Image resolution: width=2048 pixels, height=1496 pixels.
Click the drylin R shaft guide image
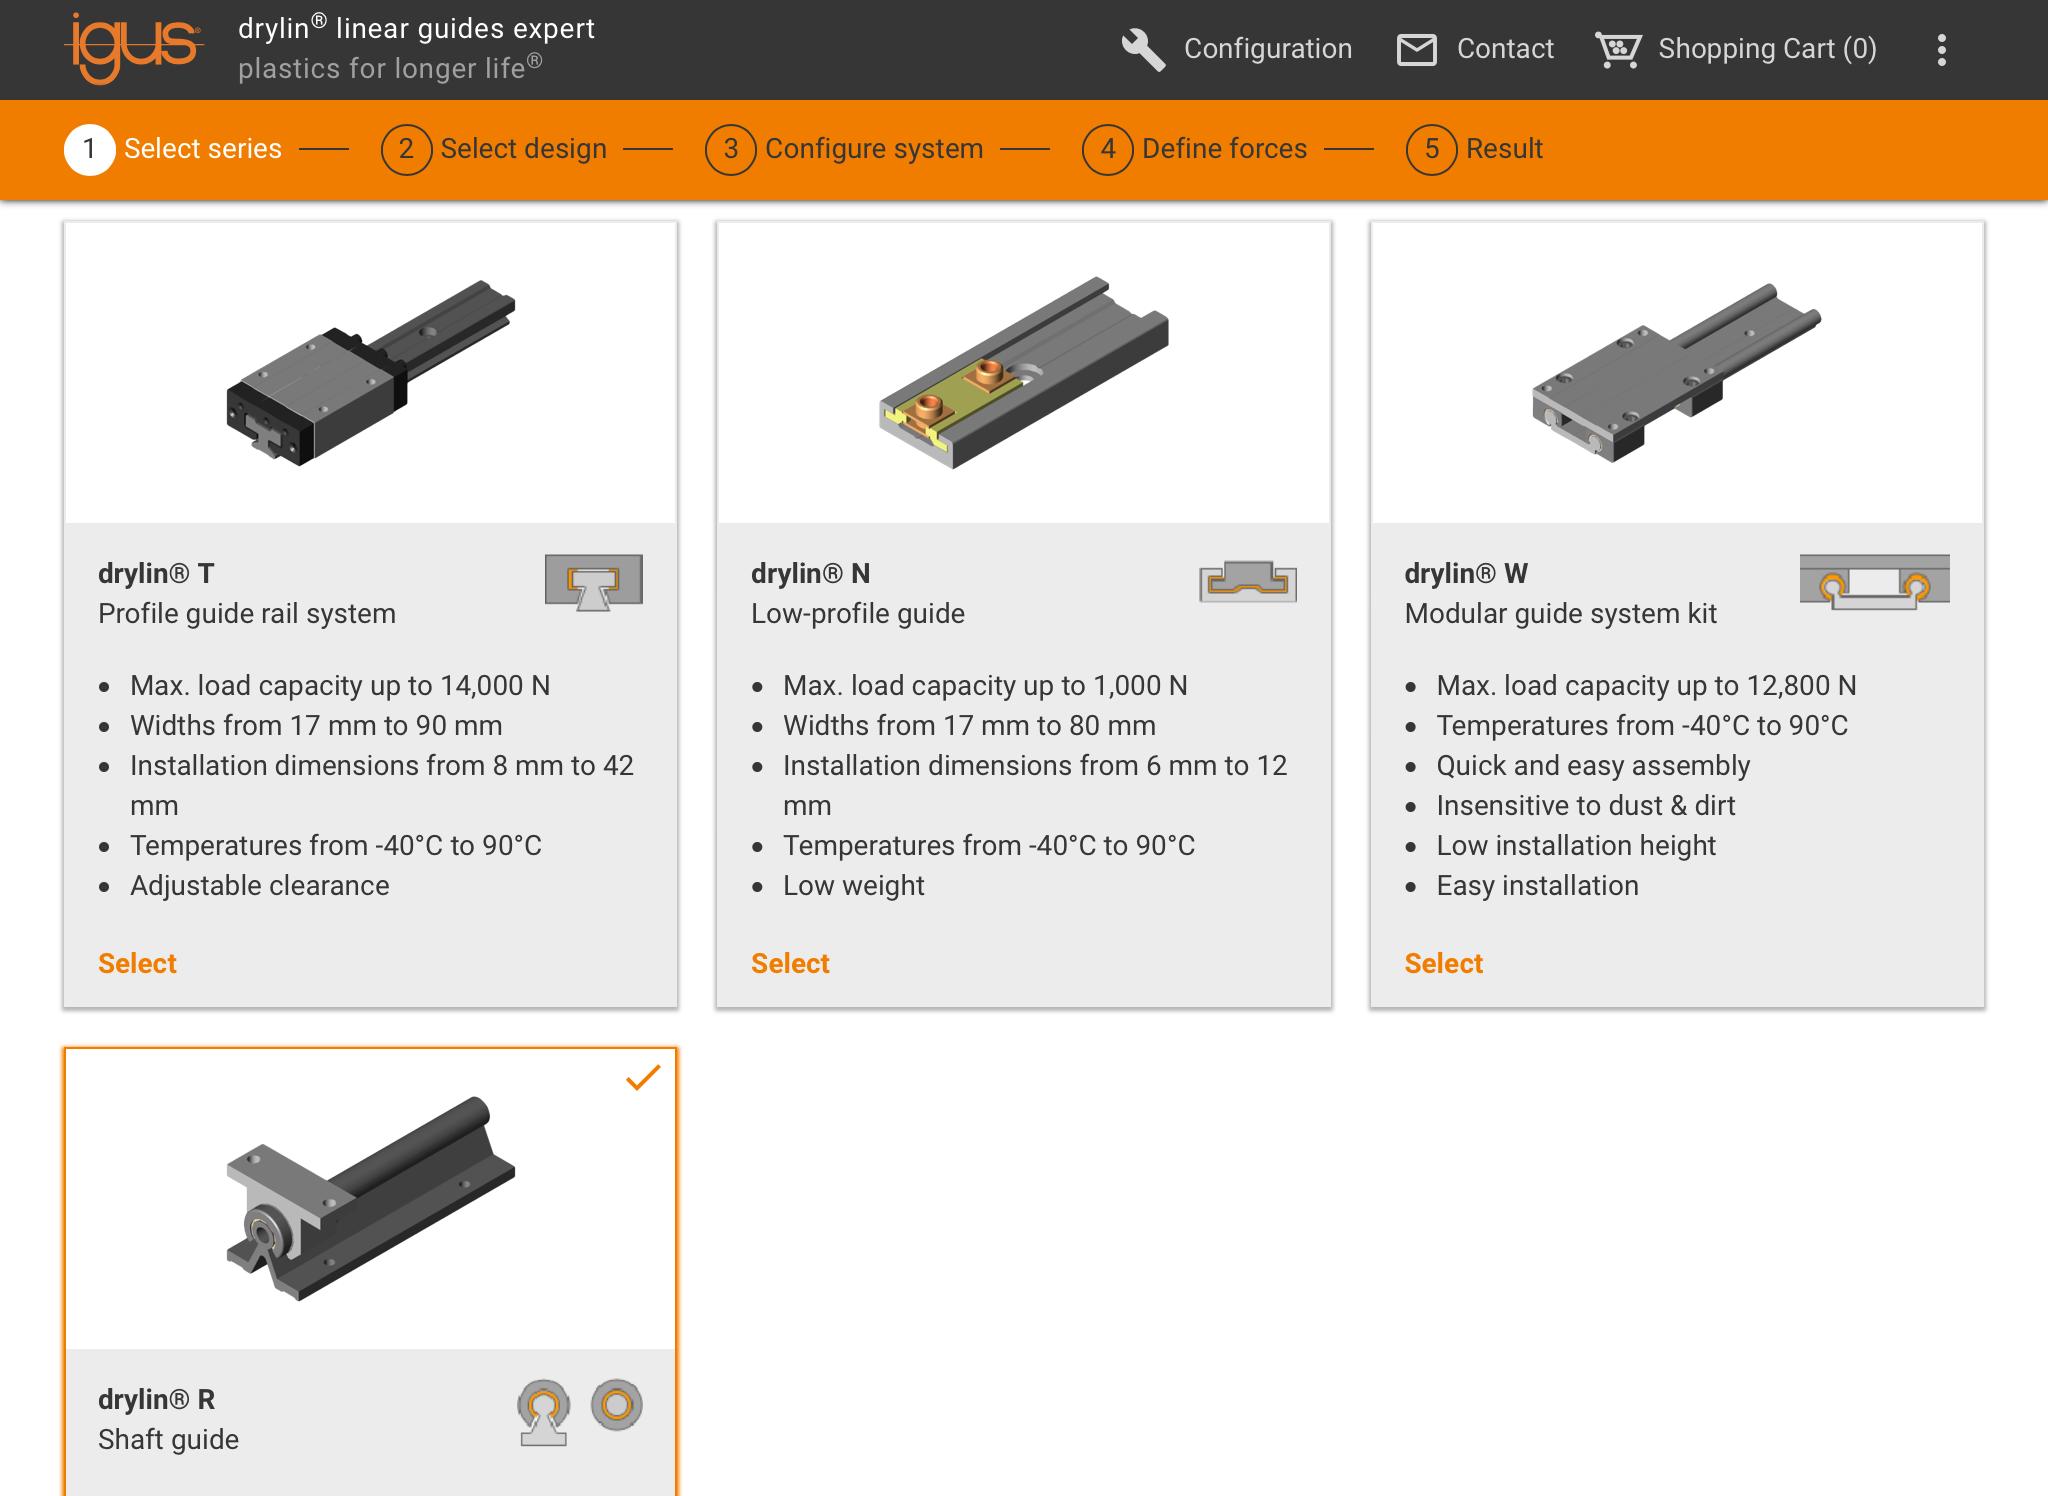click(x=370, y=1199)
